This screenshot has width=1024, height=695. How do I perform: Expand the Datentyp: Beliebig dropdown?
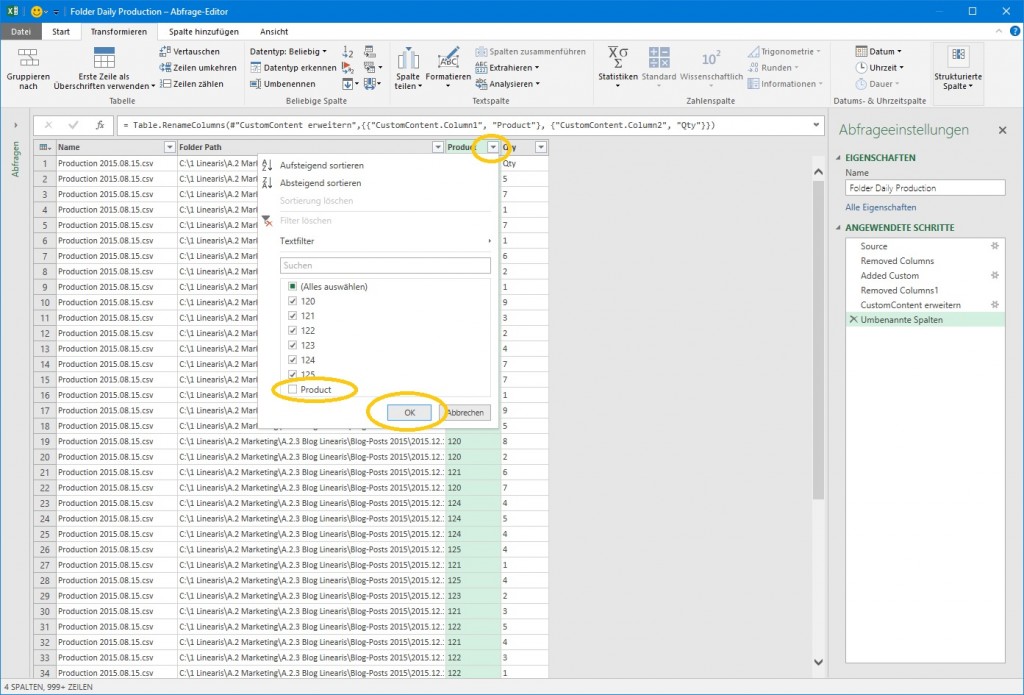[288, 51]
